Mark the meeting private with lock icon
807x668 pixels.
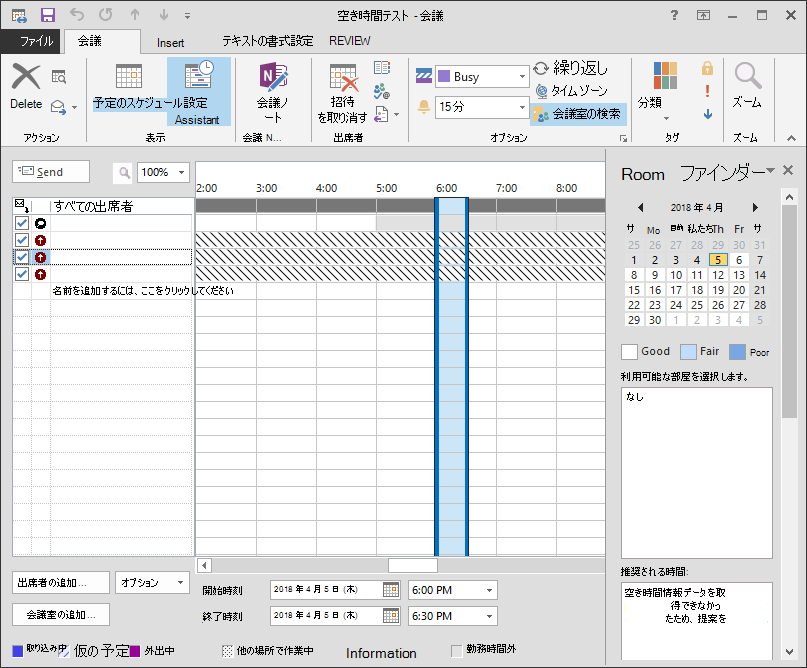(x=708, y=67)
